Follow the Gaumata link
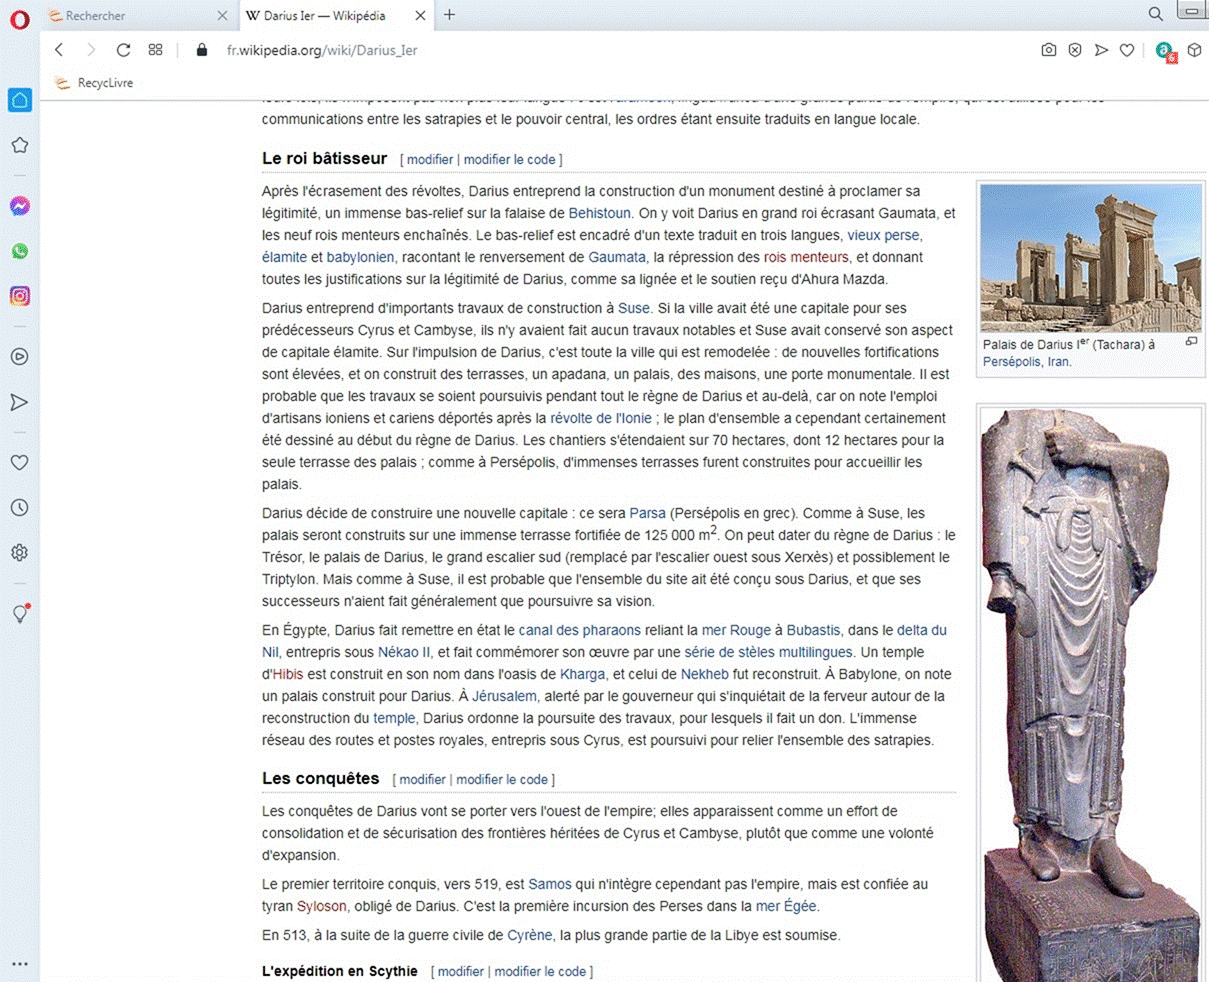Viewport: 1209px width, 982px height. click(x=617, y=257)
